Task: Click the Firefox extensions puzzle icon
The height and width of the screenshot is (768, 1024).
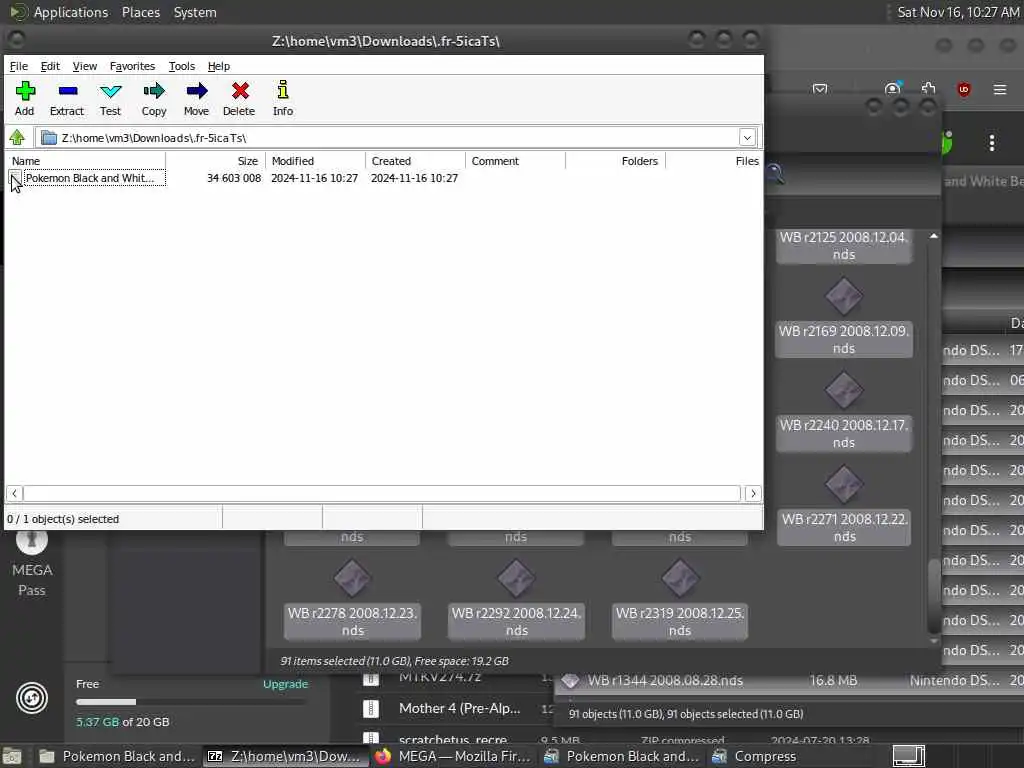Action: [929, 88]
